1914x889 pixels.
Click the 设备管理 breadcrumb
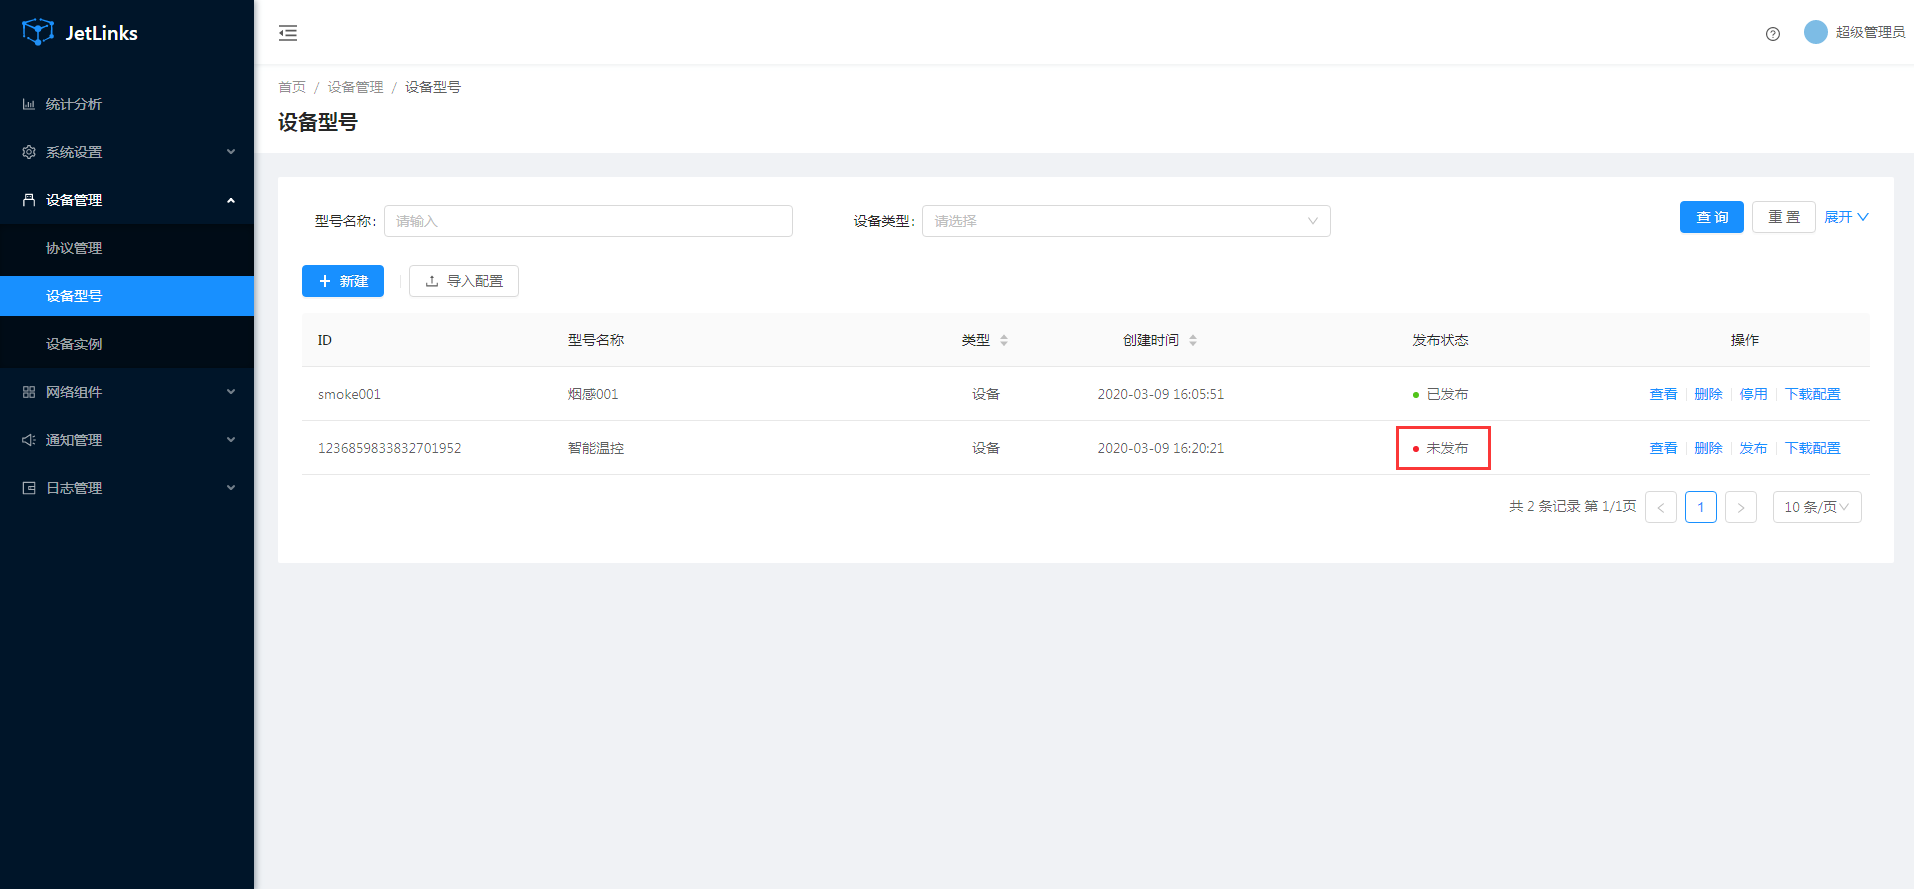click(355, 87)
